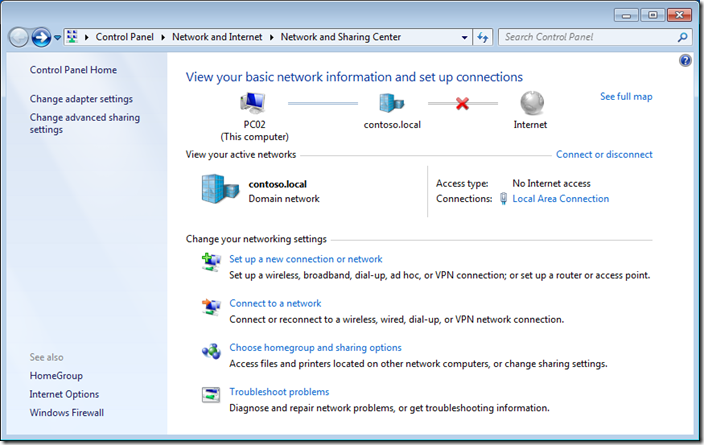Screen dimensions: 704x445
Task: Open Change adapter settings in sidebar
Action: click(81, 99)
